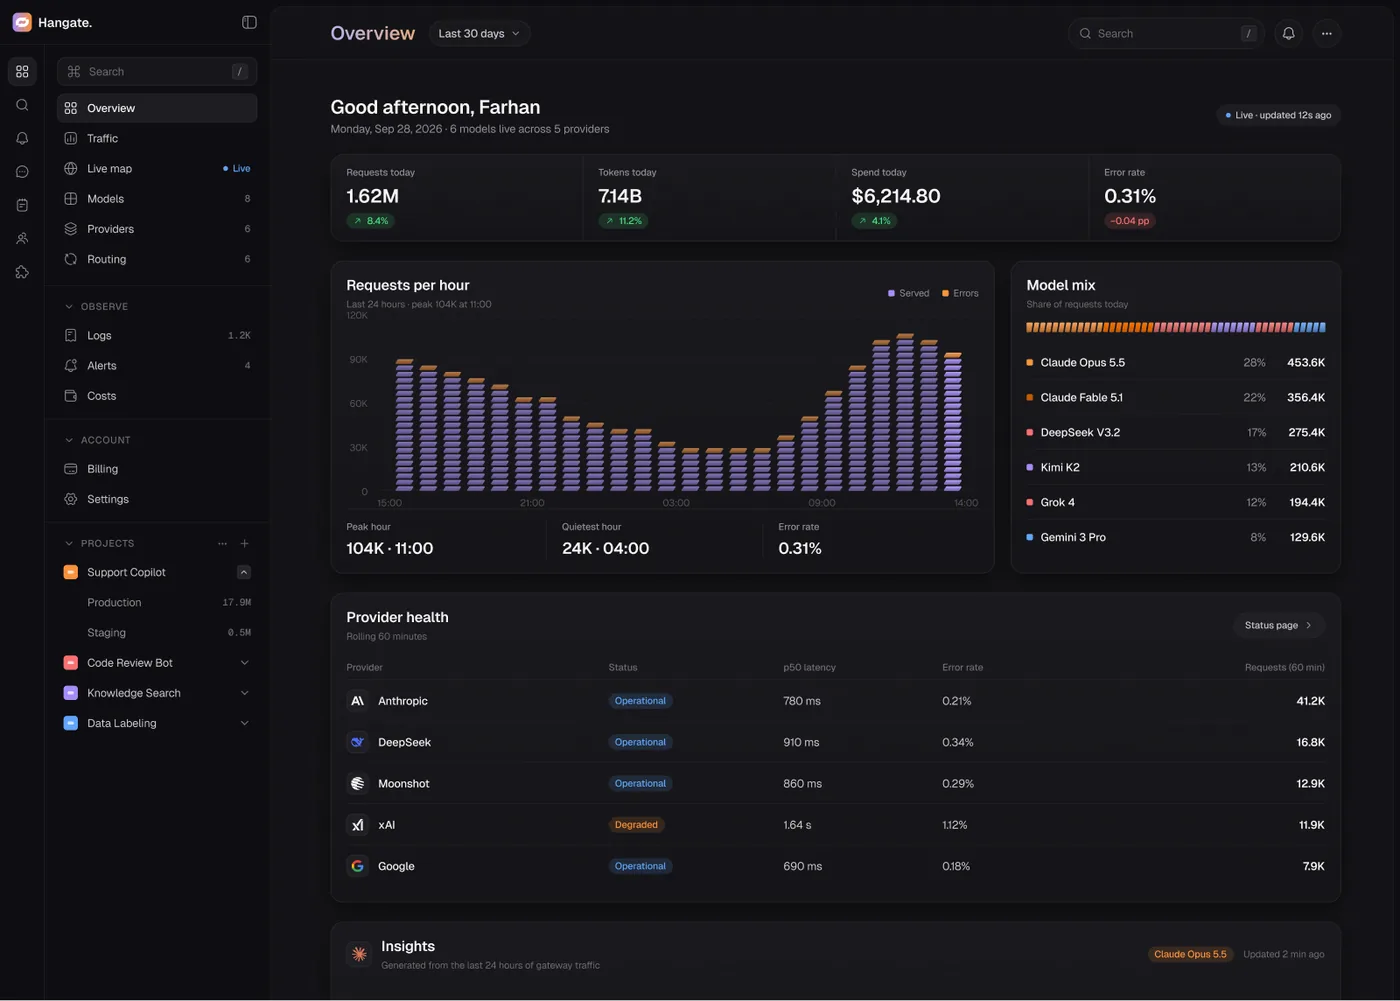
Task: Open the Last 30 days range dropdown
Action: pyautogui.click(x=479, y=33)
